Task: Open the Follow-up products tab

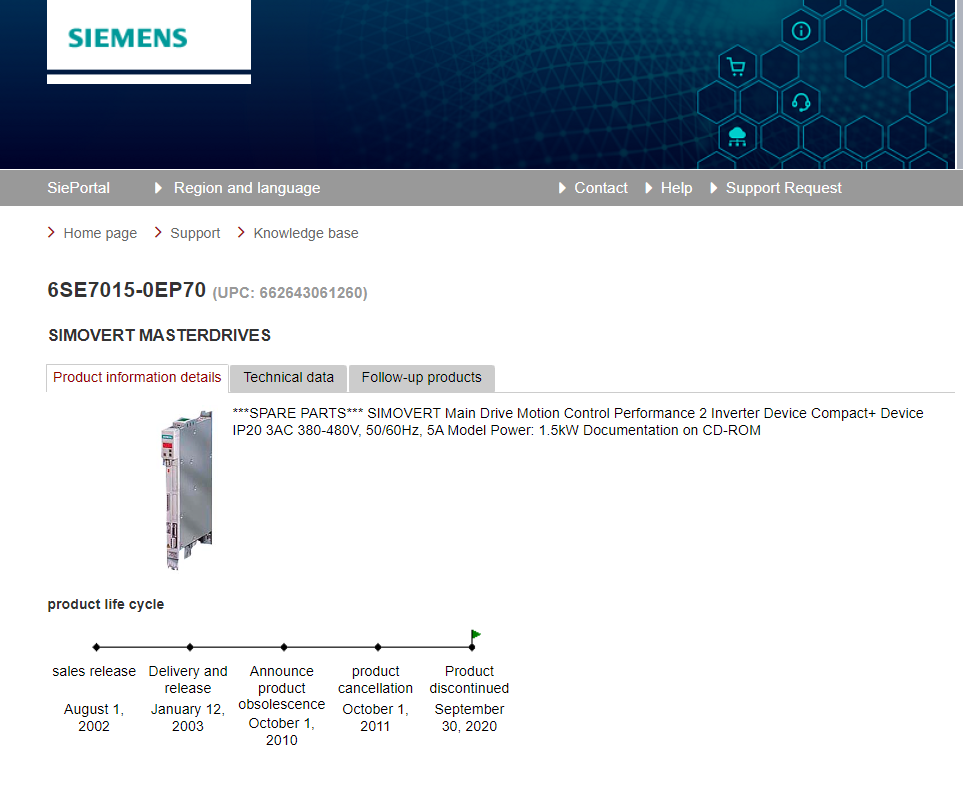Action: click(x=421, y=378)
